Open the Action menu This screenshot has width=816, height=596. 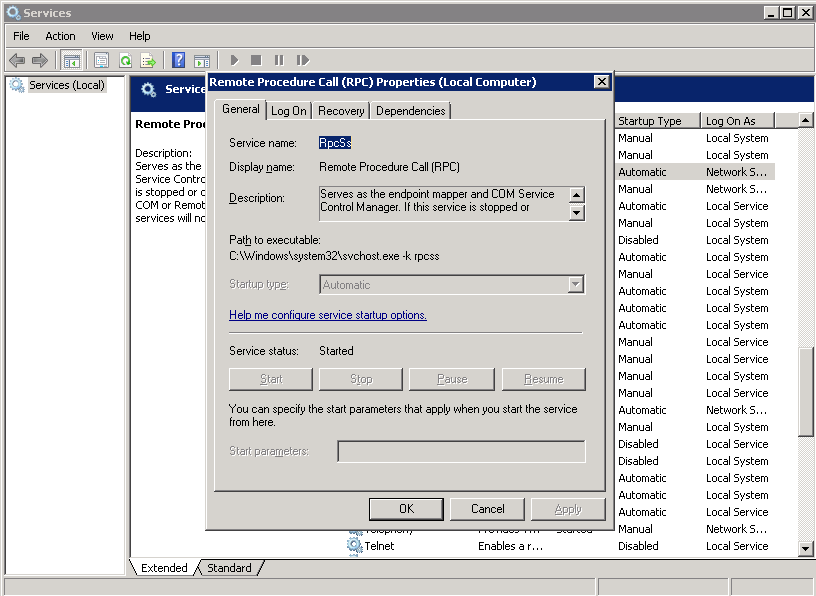[x=60, y=36]
